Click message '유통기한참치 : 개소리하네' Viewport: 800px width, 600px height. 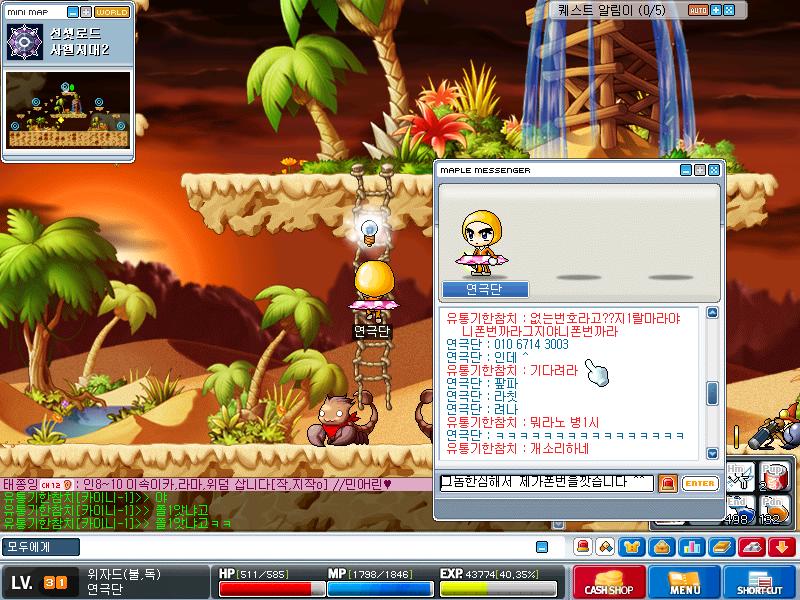pyautogui.click(x=517, y=448)
